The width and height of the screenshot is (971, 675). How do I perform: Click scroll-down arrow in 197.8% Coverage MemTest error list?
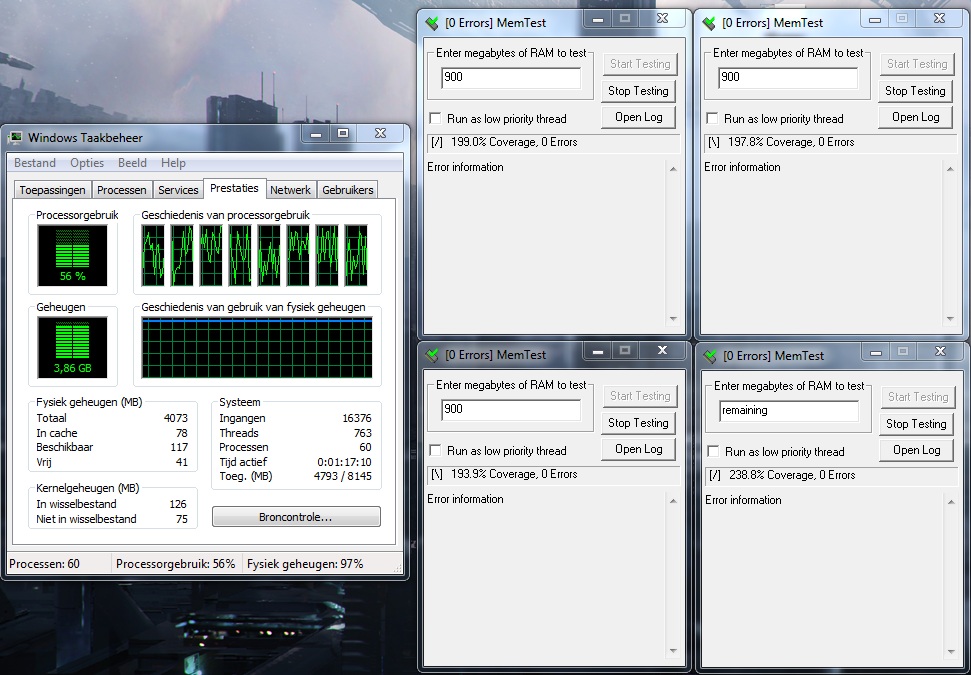(x=950, y=320)
